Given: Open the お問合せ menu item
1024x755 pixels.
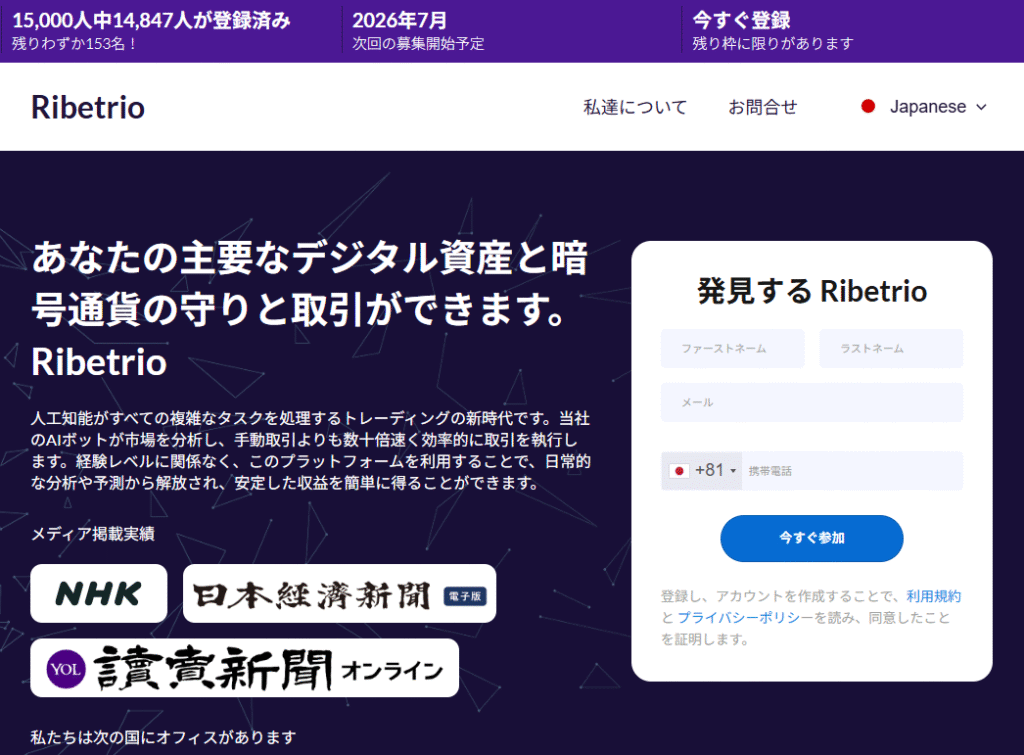Looking at the screenshot, I should pyautogui.click(x=763, y=106).
